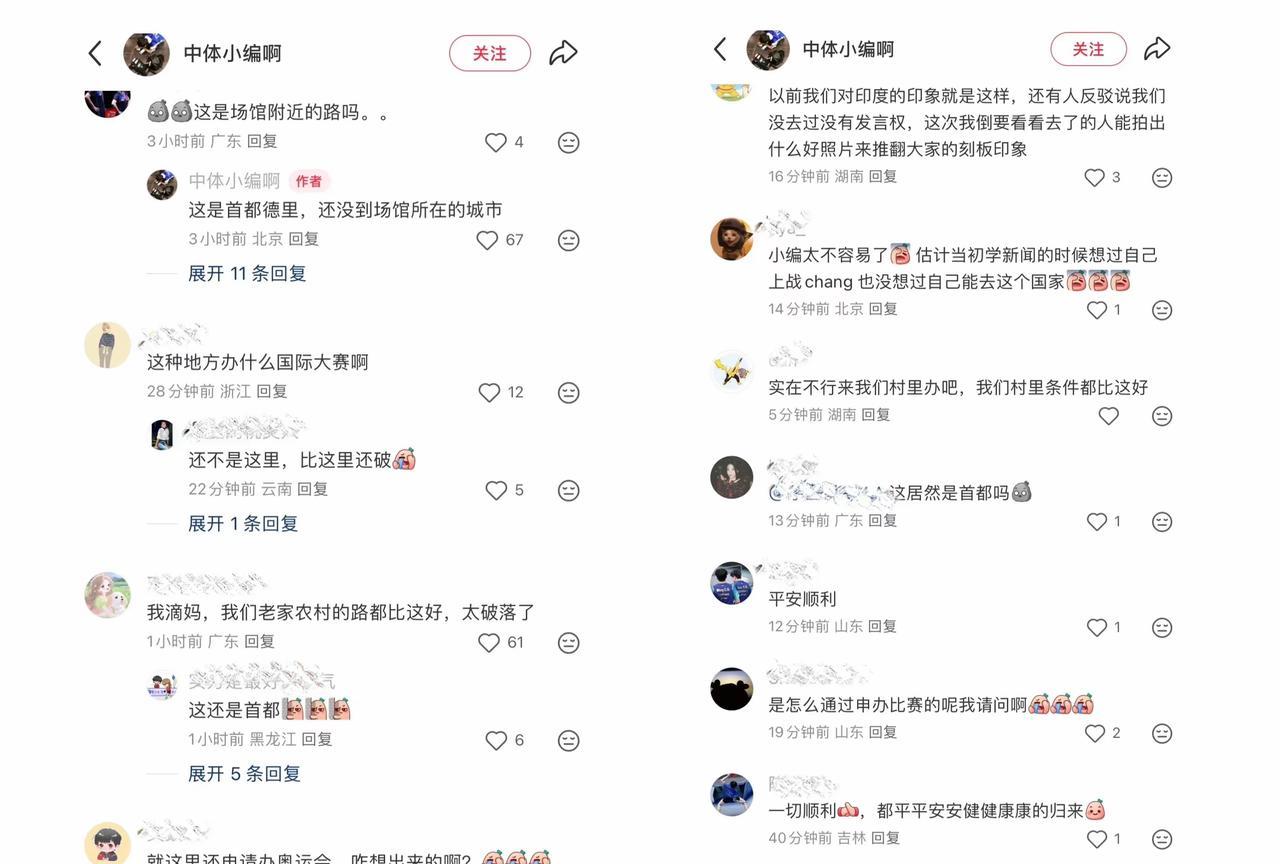The width and height of the screenshot is (1280, 864).
Task: Like the comment '平安顺利'
Action: tap(1097, 627)
